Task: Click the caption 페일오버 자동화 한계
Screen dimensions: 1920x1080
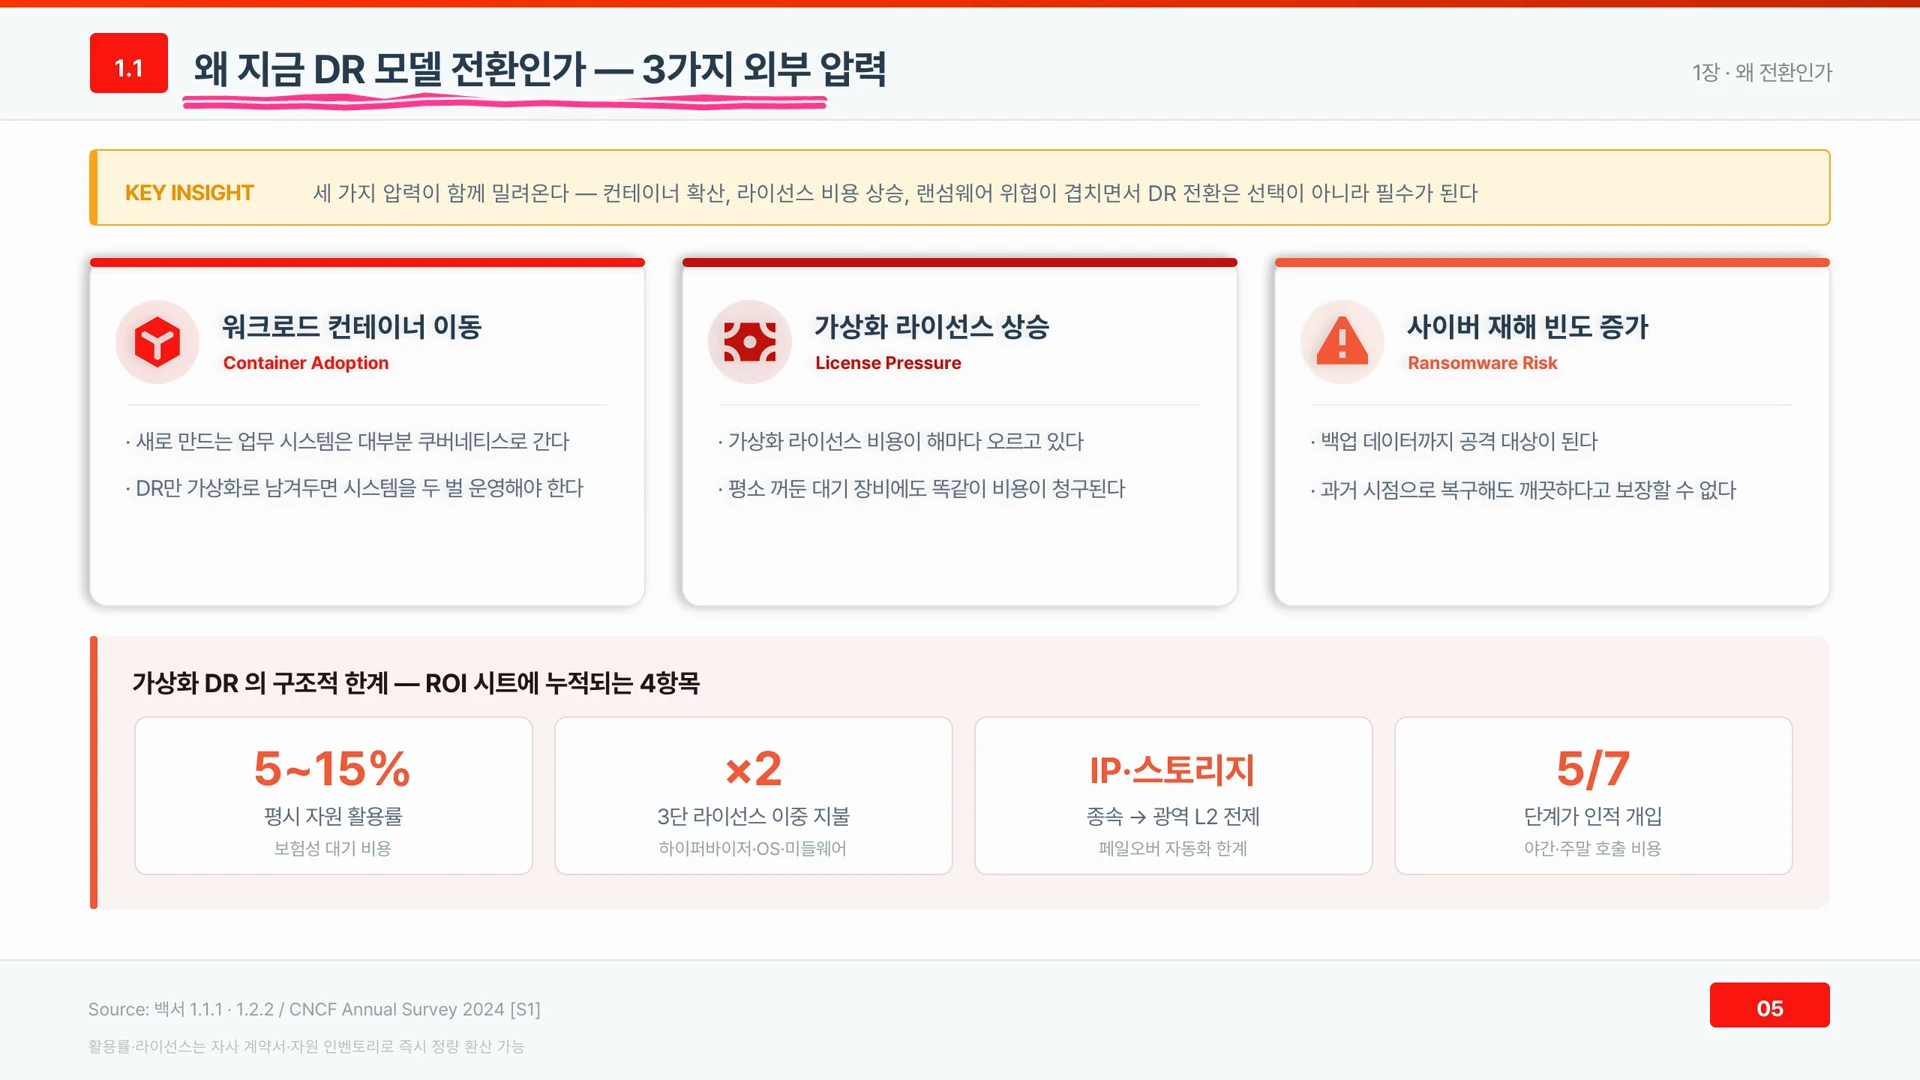Action: (1173, 848)
